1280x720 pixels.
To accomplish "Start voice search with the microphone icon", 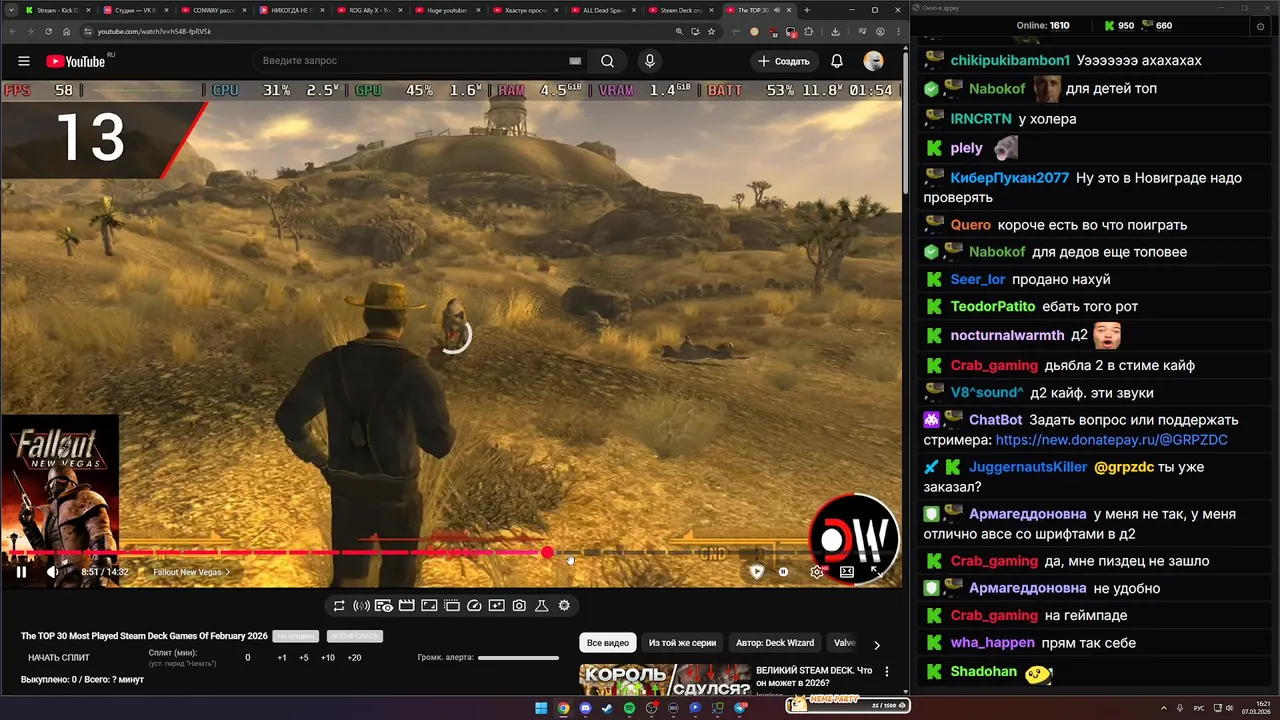I will tap(650, 61).
